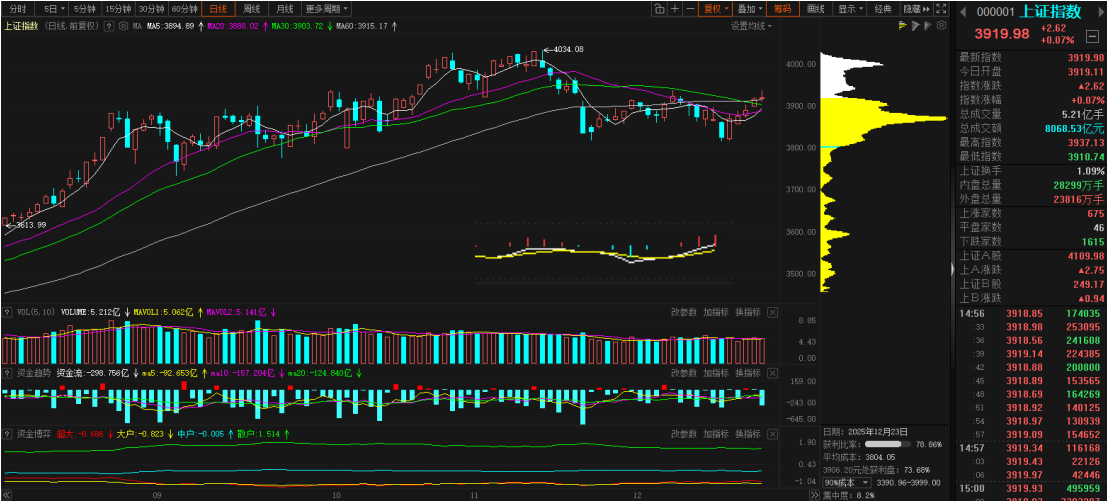1107x503 pixels.
Task: Click the first gray flag icon above chip panel
Action: [915, 25]
